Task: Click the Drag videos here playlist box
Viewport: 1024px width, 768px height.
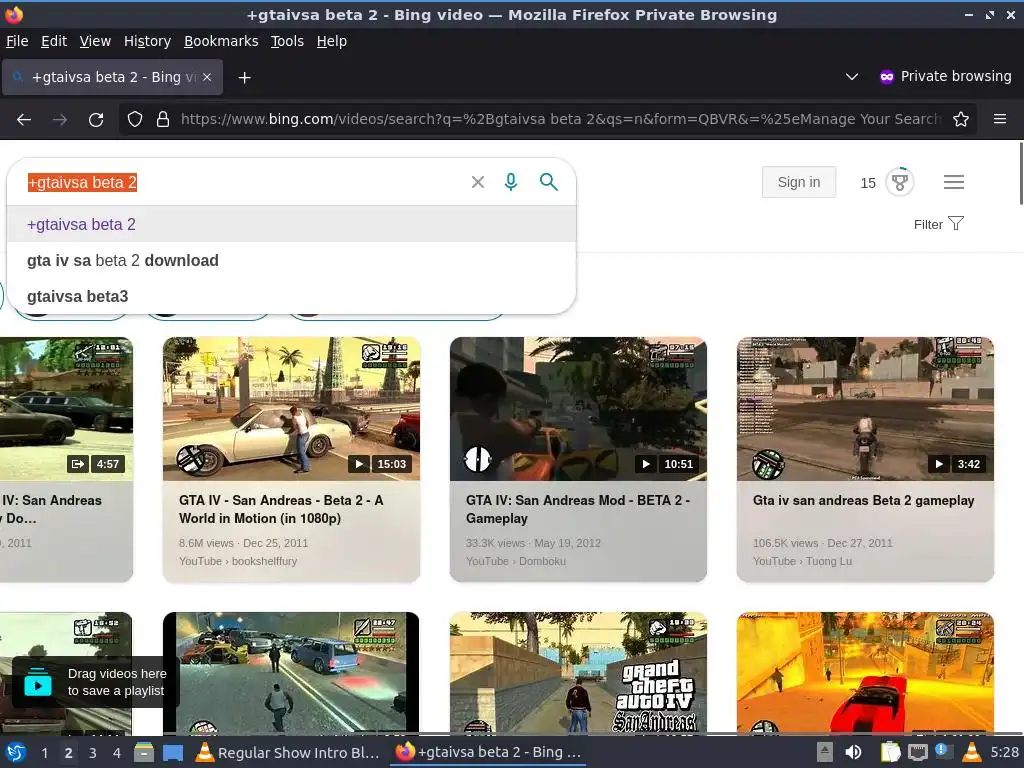Action: (x=95, y=682)
